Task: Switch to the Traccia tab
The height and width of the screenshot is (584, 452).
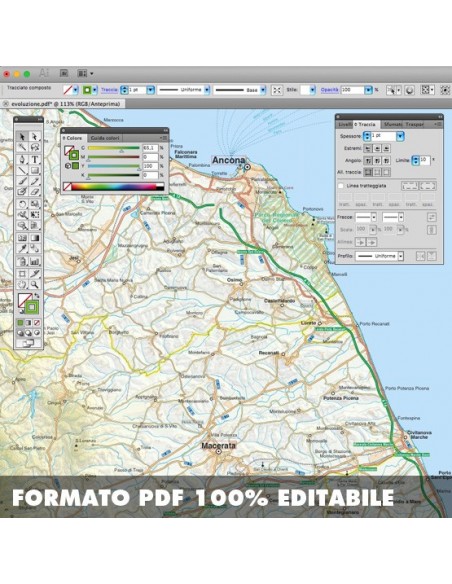Action: [366, 124]
